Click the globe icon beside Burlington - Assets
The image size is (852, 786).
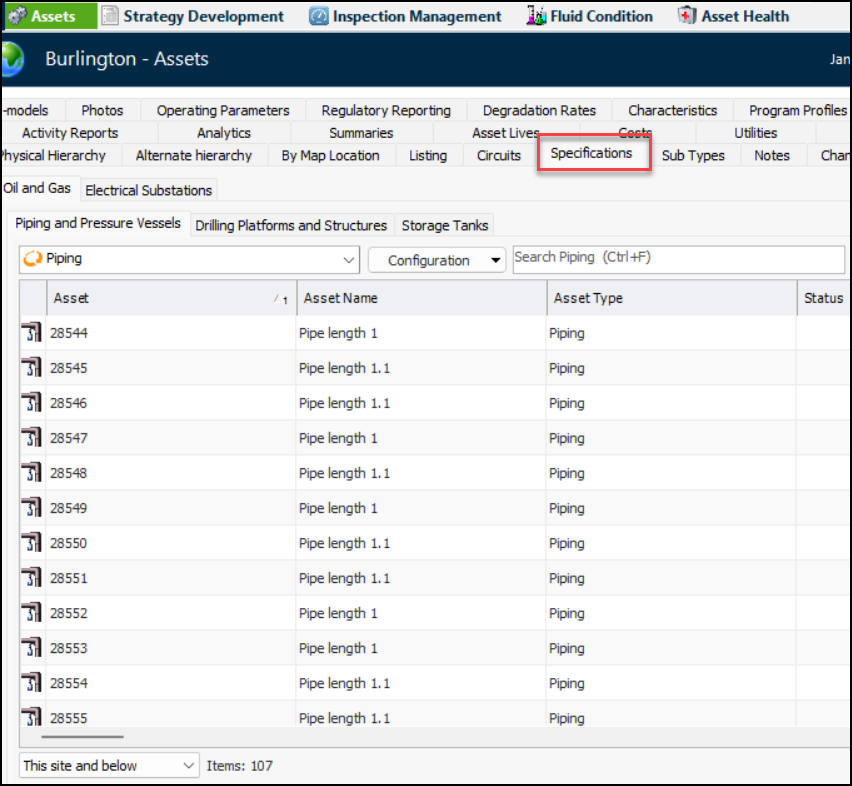(12, 59)
